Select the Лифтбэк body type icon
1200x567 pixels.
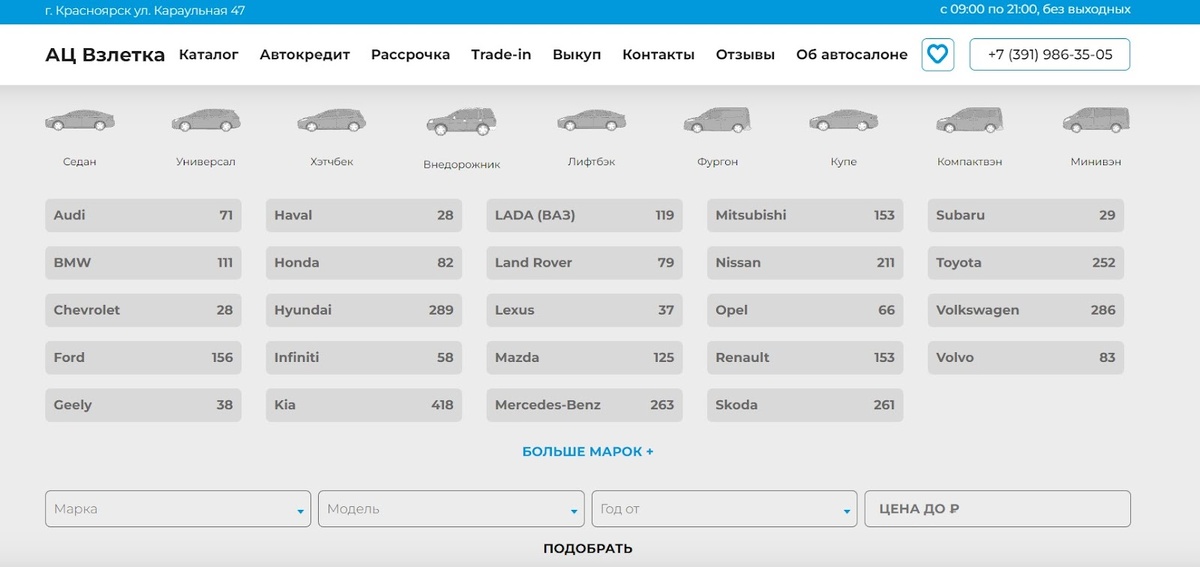coord(592,121)
